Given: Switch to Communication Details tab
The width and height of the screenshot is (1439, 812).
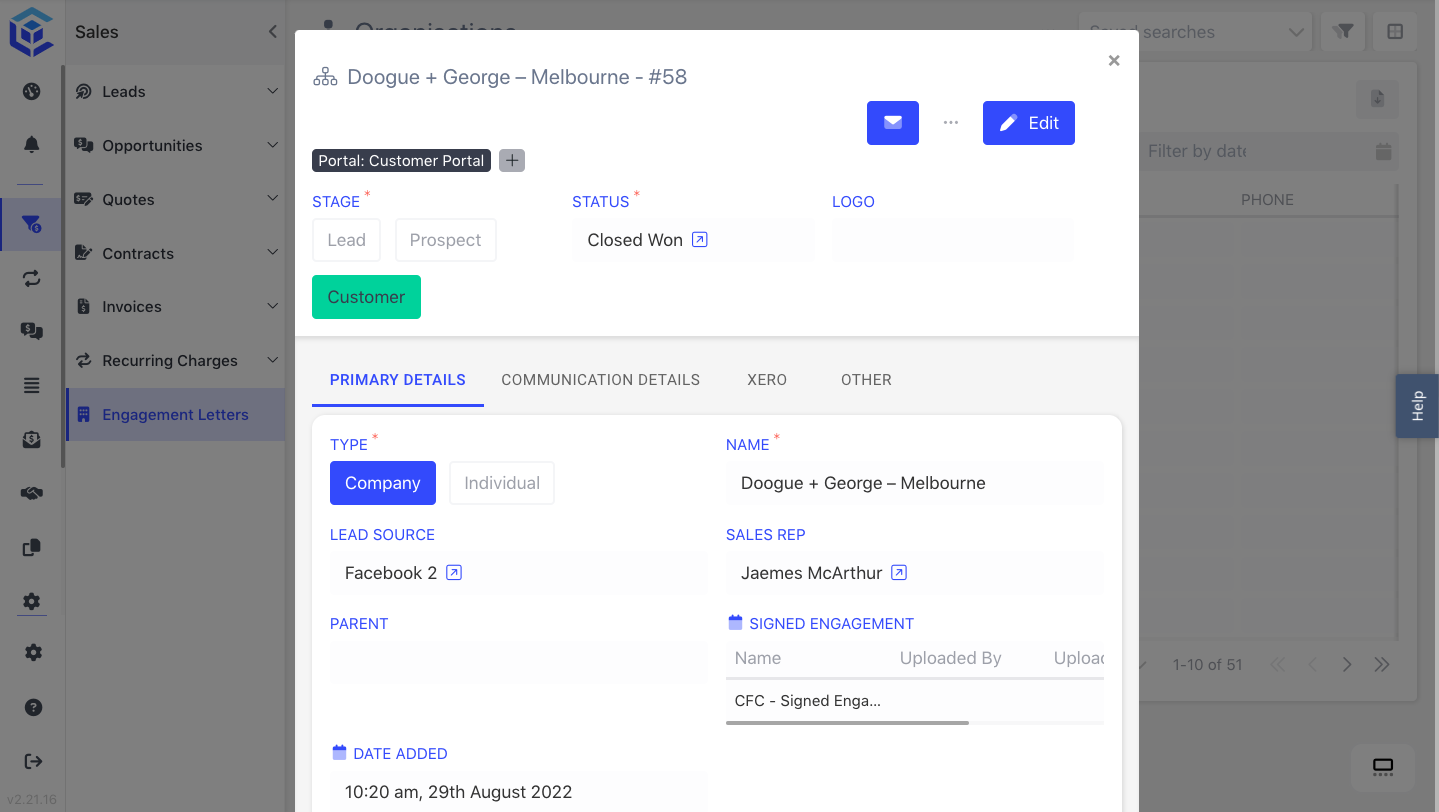Looking at the screenshot, I should [601, 380].
